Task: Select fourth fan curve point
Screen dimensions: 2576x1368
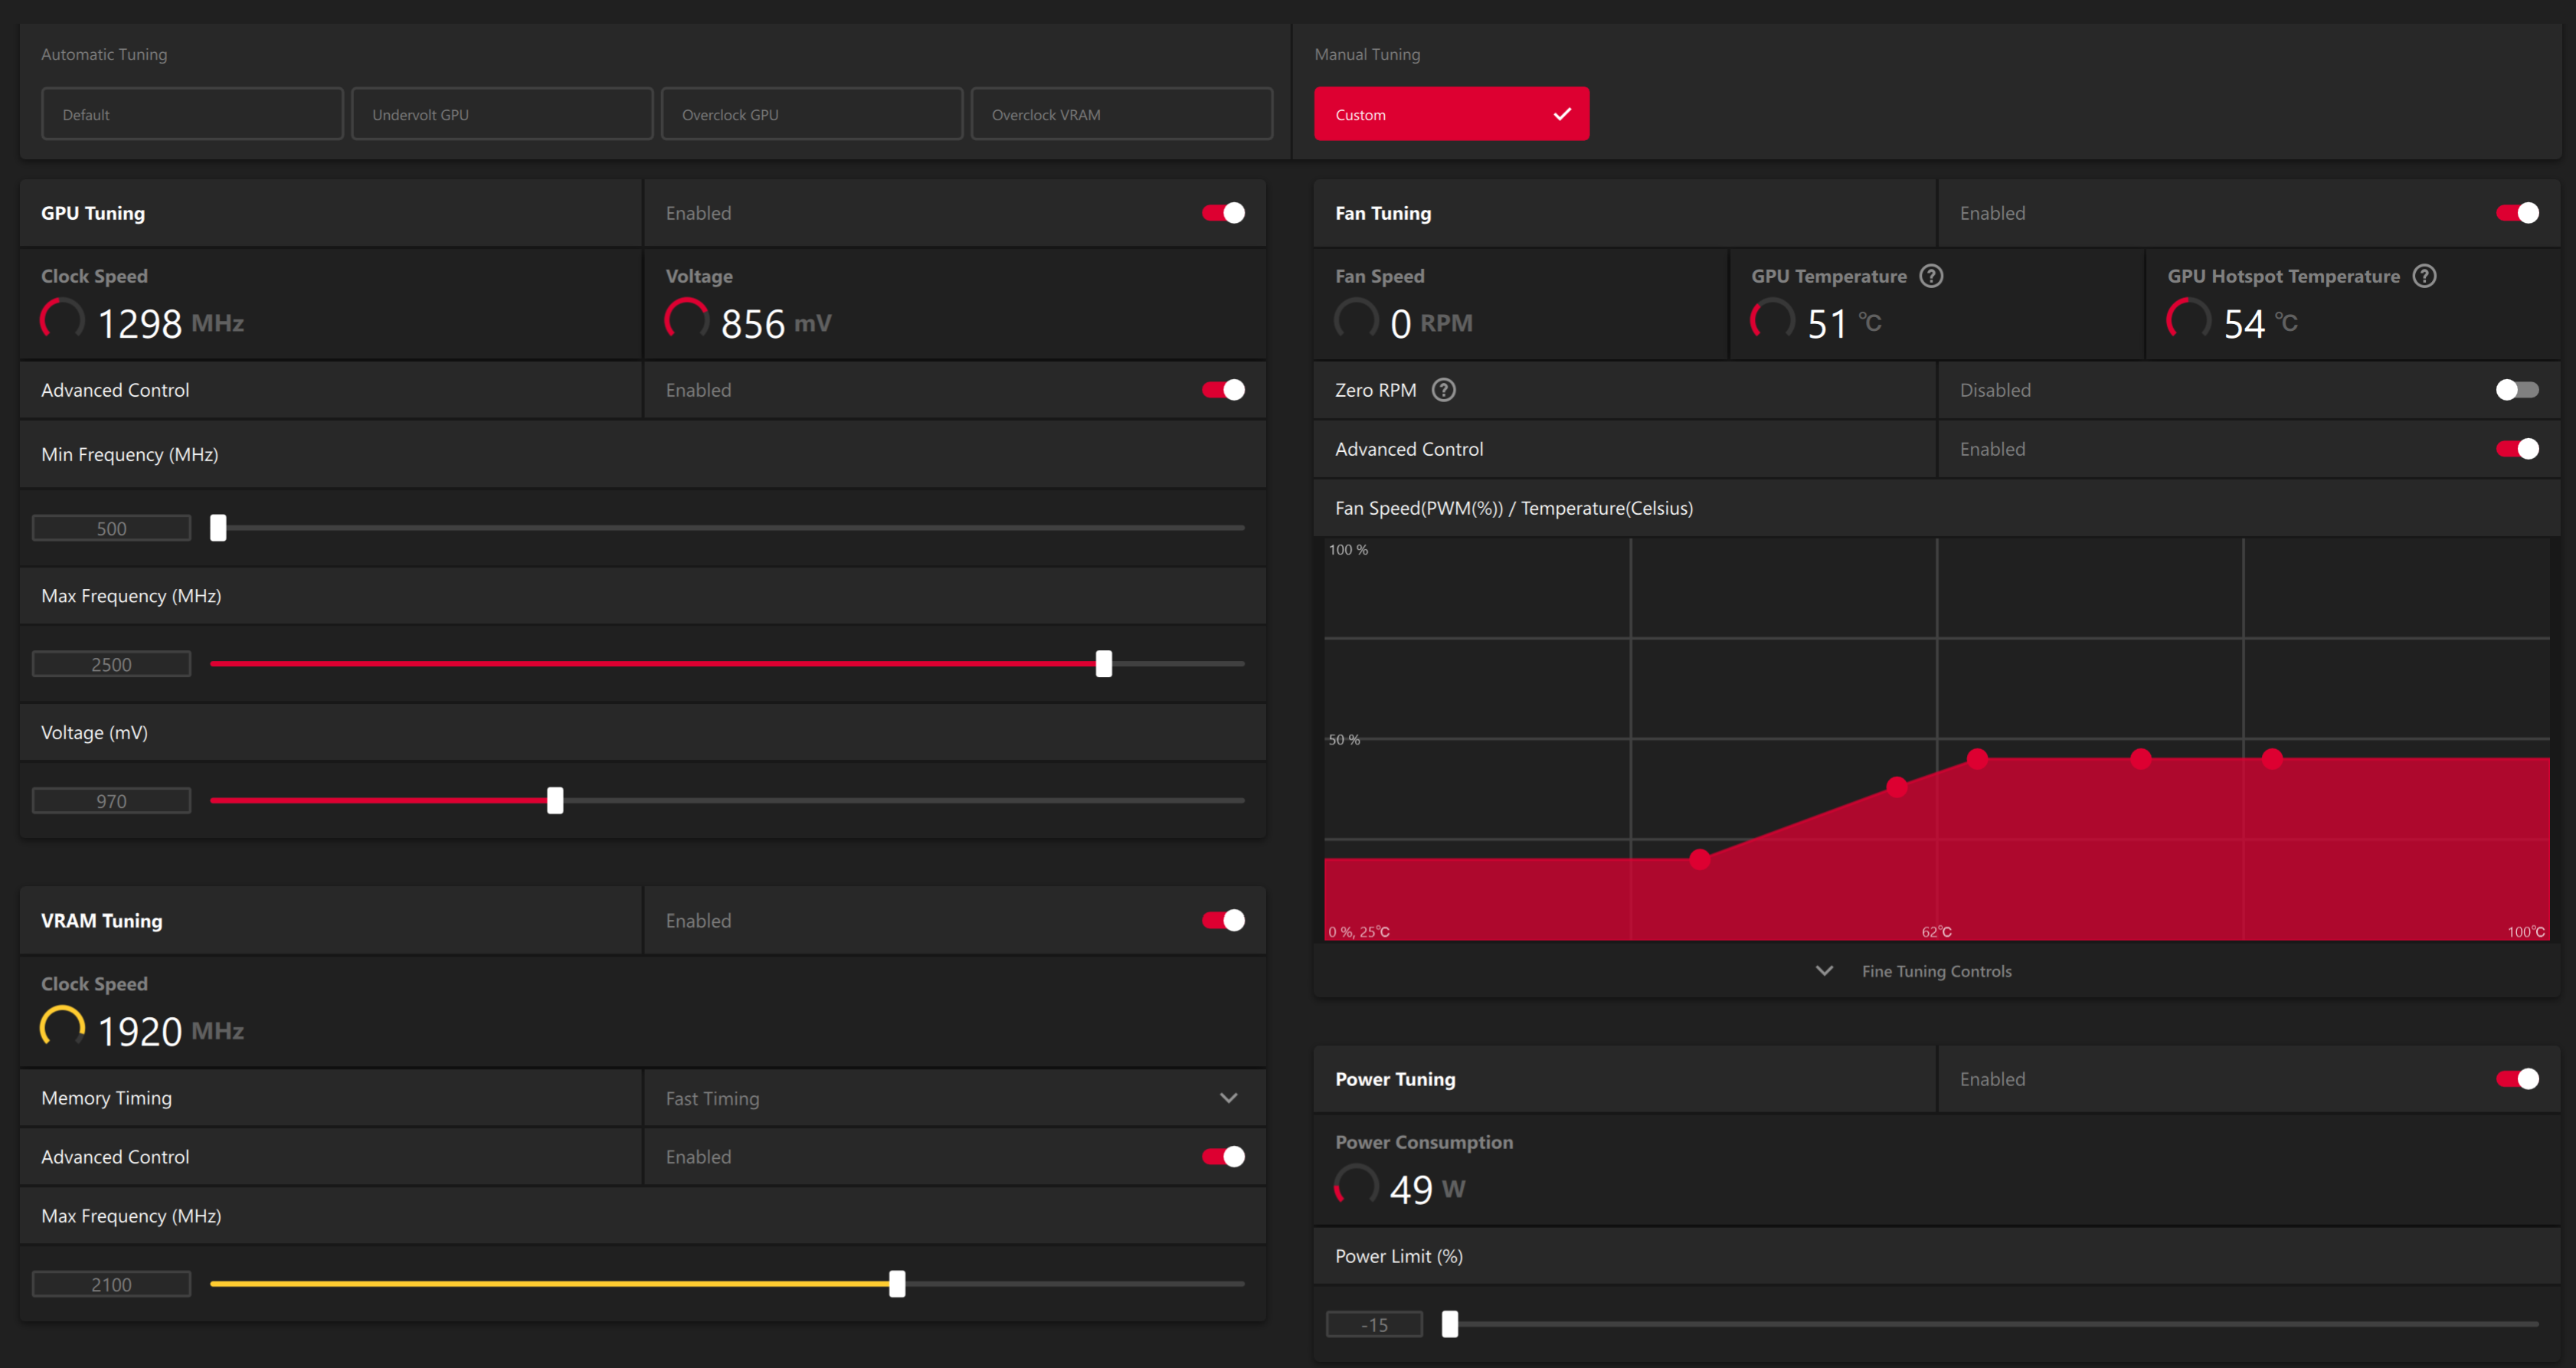Action: coord(2141,758)
